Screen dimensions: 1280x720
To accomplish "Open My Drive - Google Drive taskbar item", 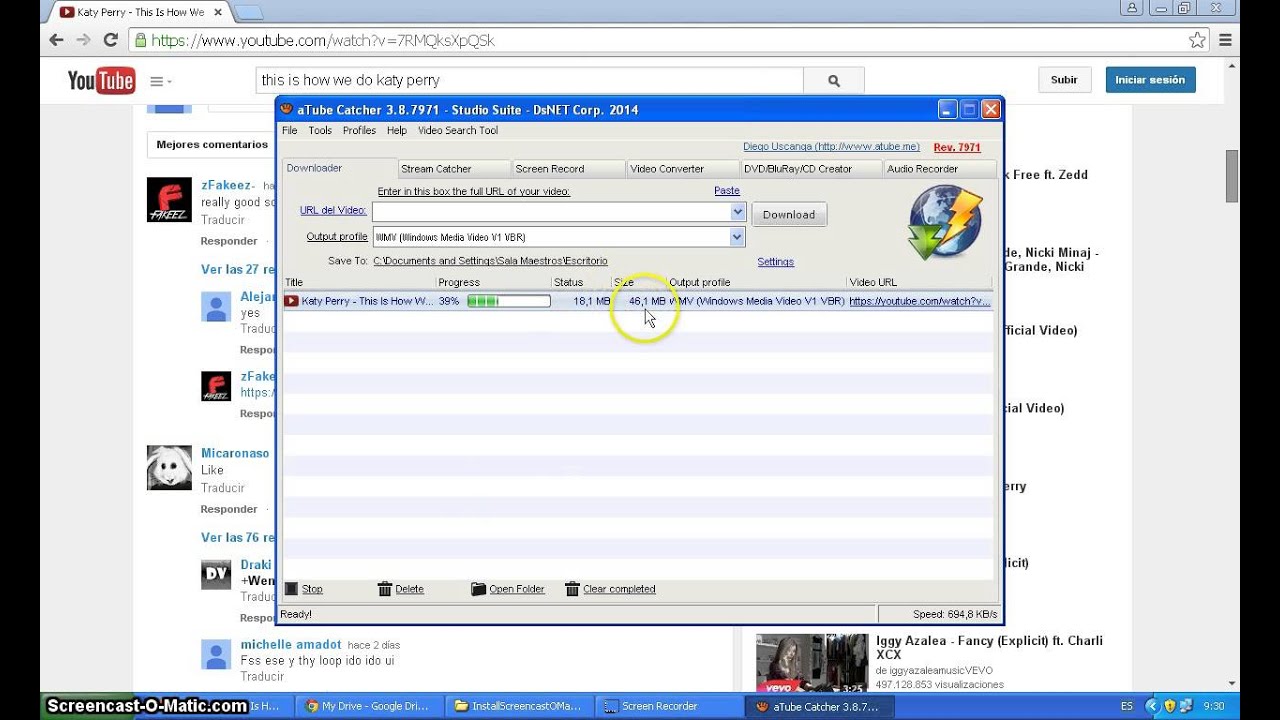I will (x=368, y=706).
